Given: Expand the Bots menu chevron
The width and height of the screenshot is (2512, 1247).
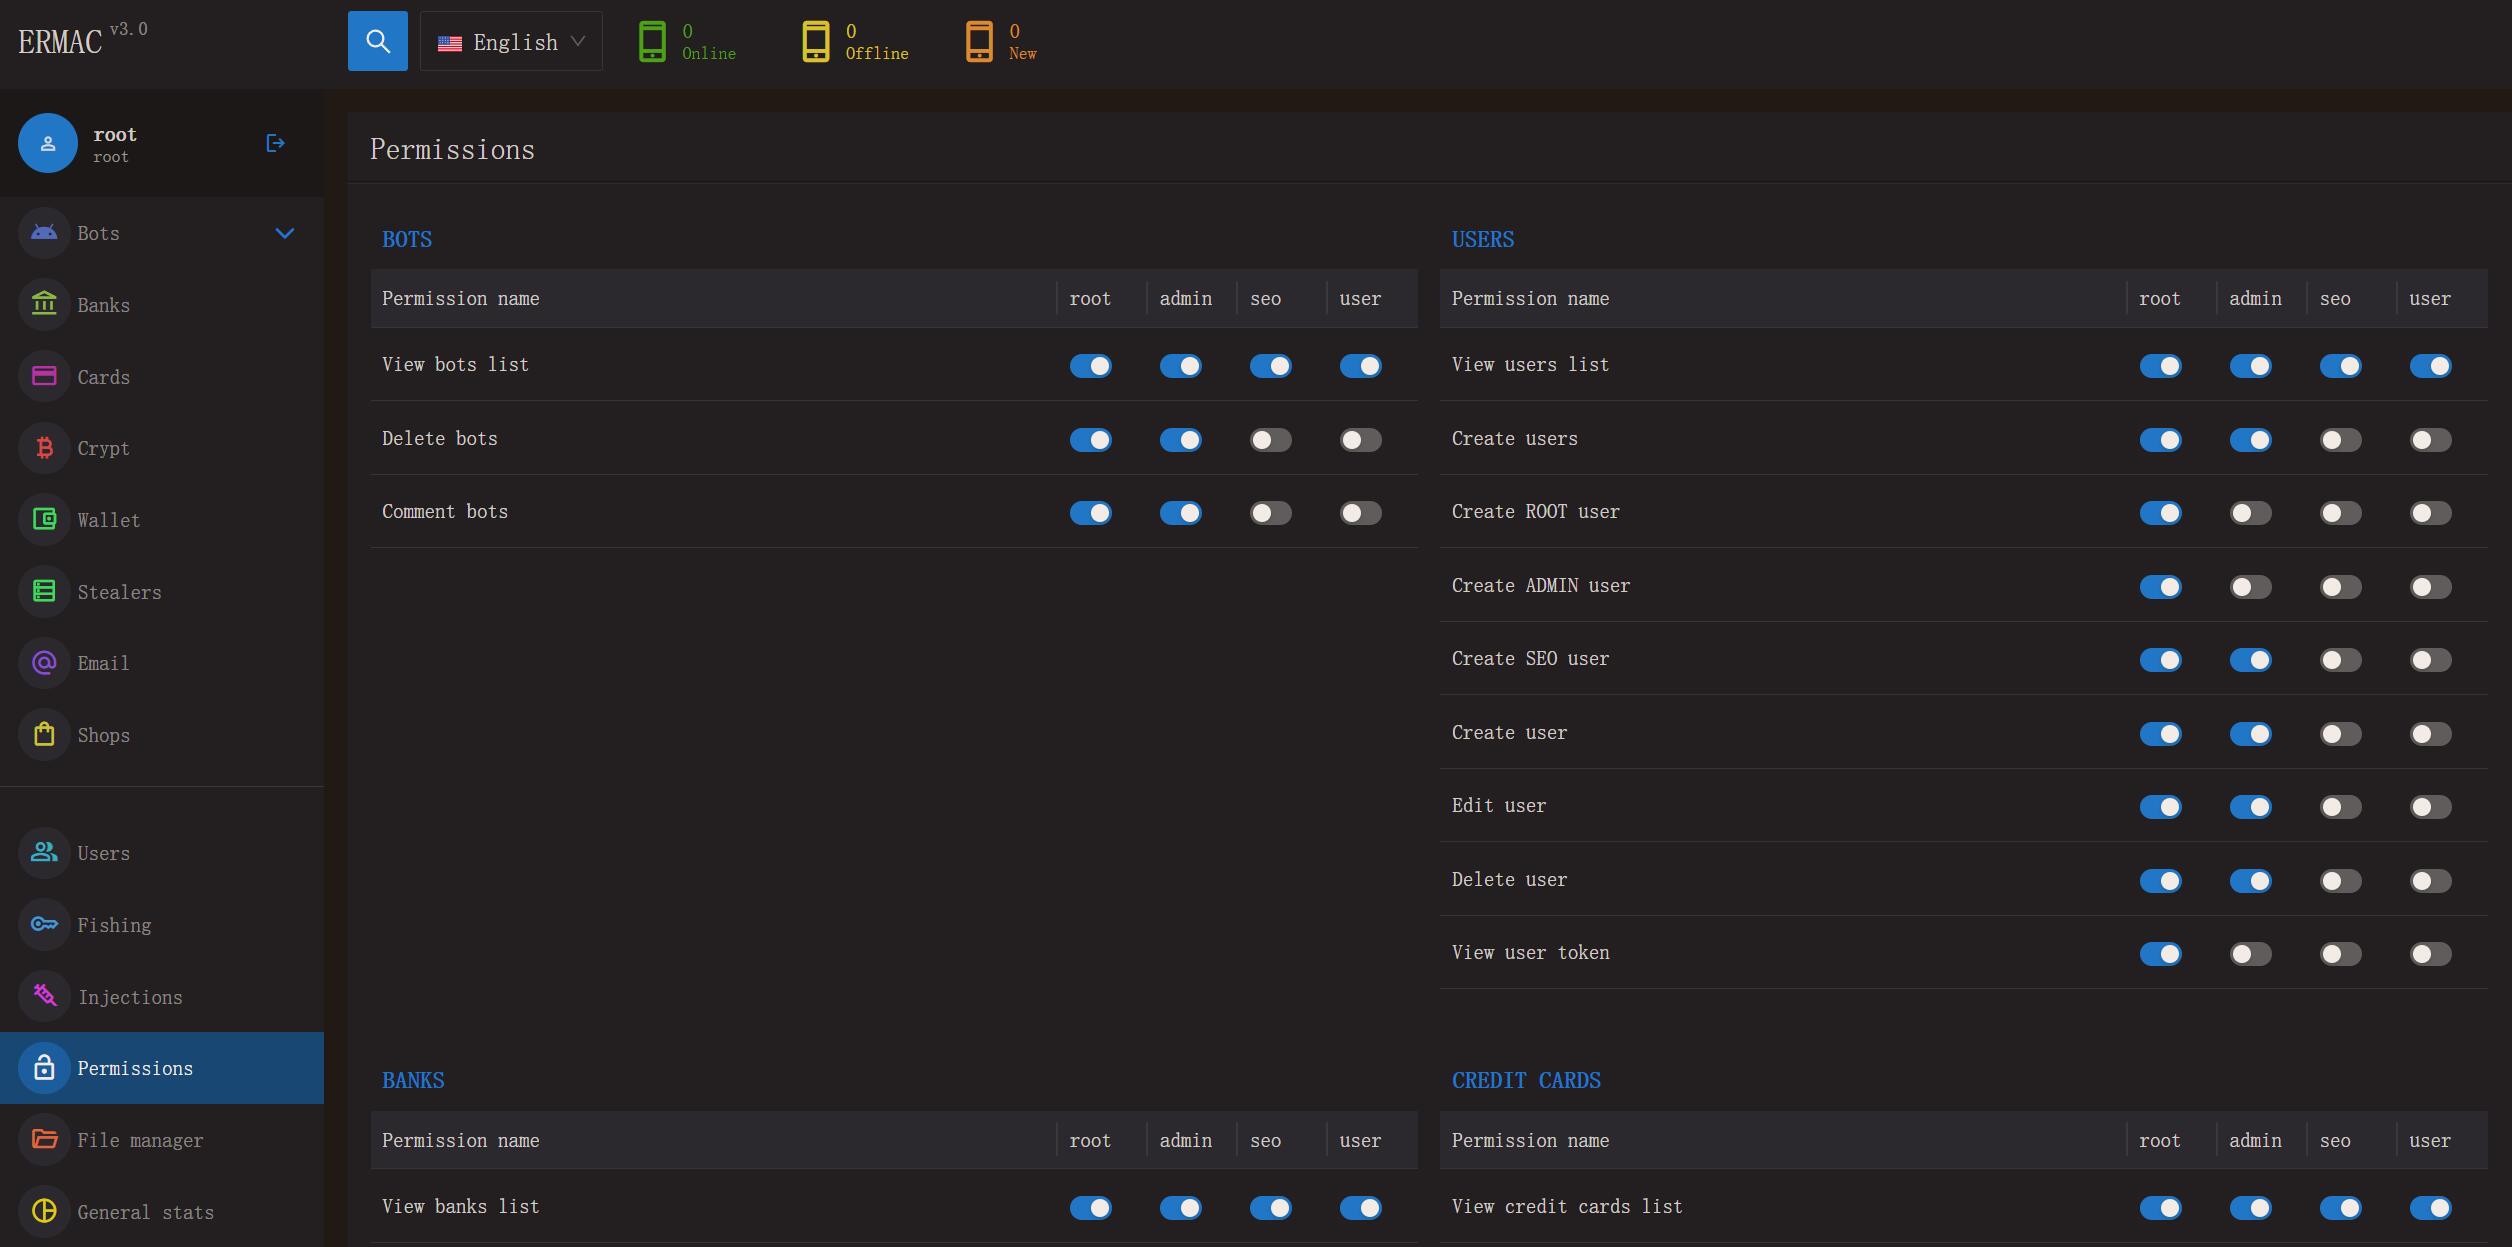Looking at the screenshot, I should pos(284,233).
